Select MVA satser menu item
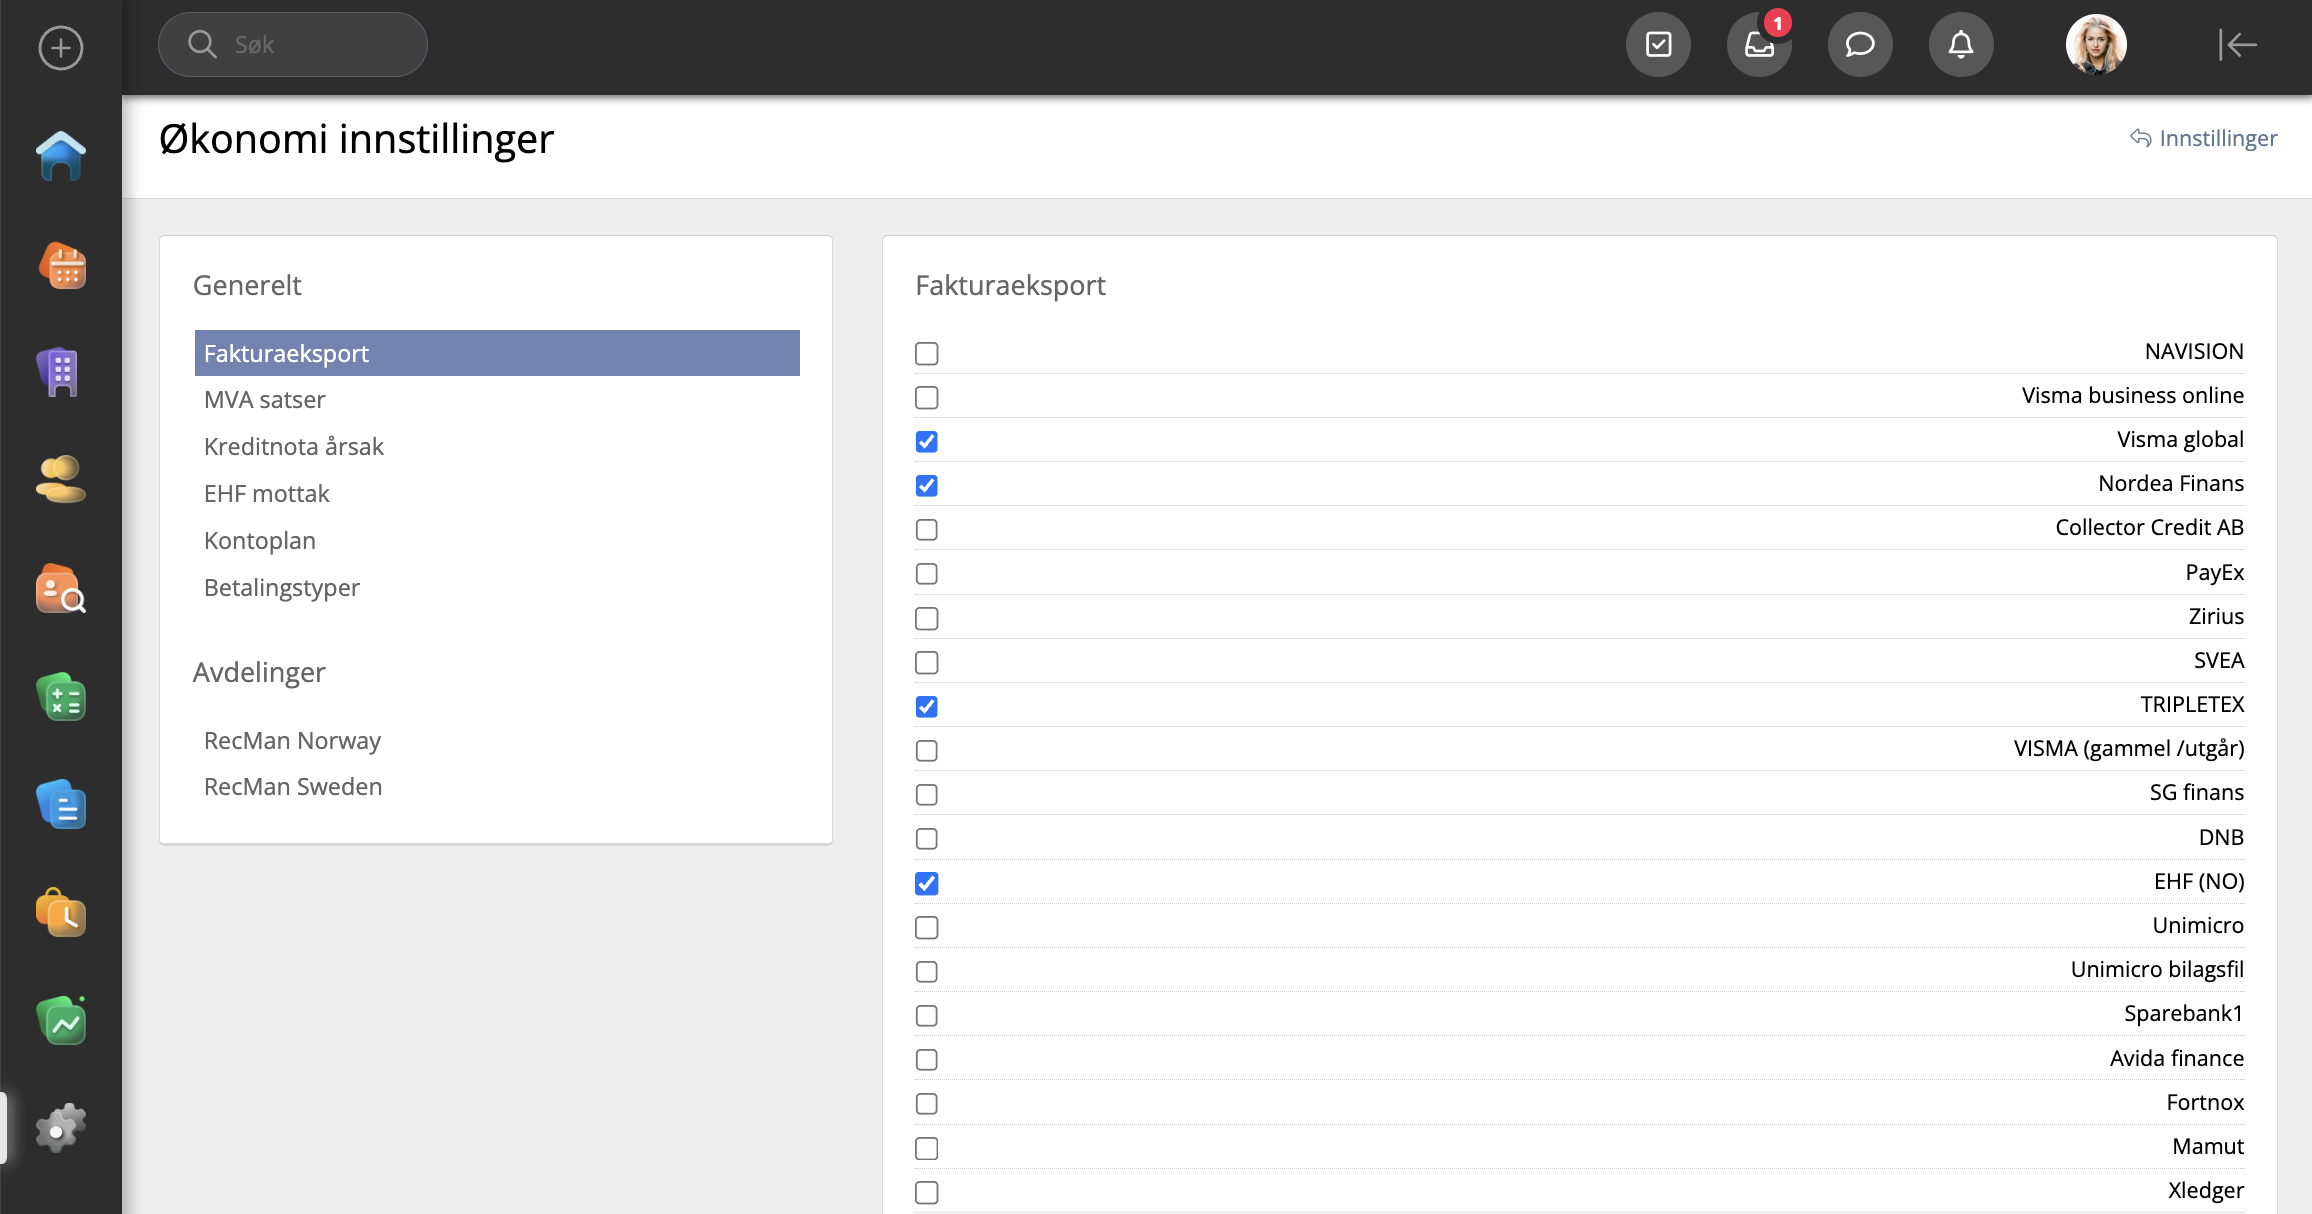The image size is (2312, 1214). 265,400
